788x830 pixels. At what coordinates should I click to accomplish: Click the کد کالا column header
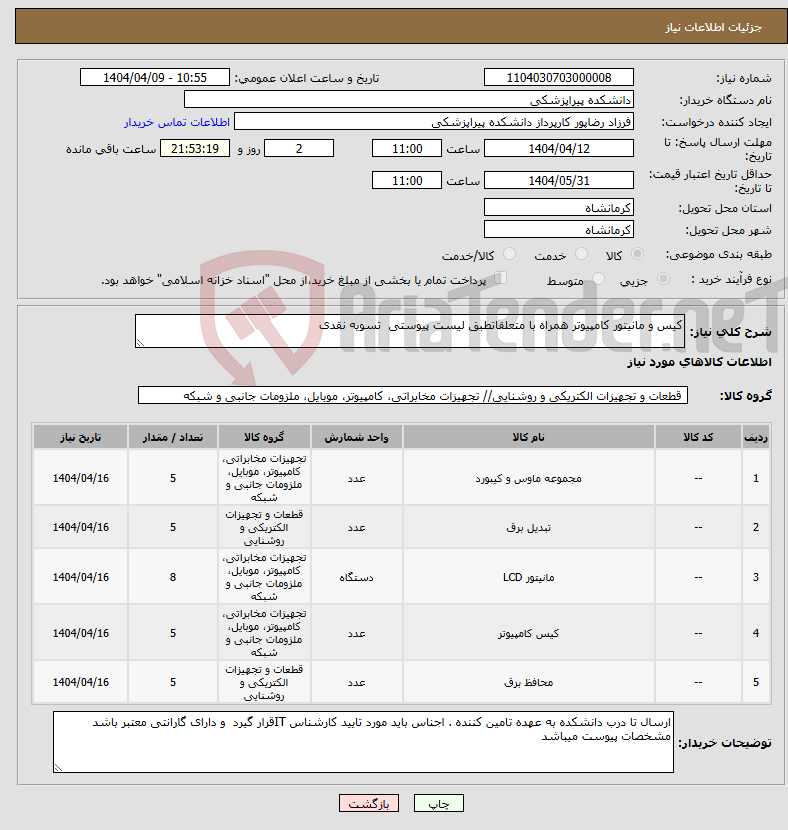[x=698, y=437]
